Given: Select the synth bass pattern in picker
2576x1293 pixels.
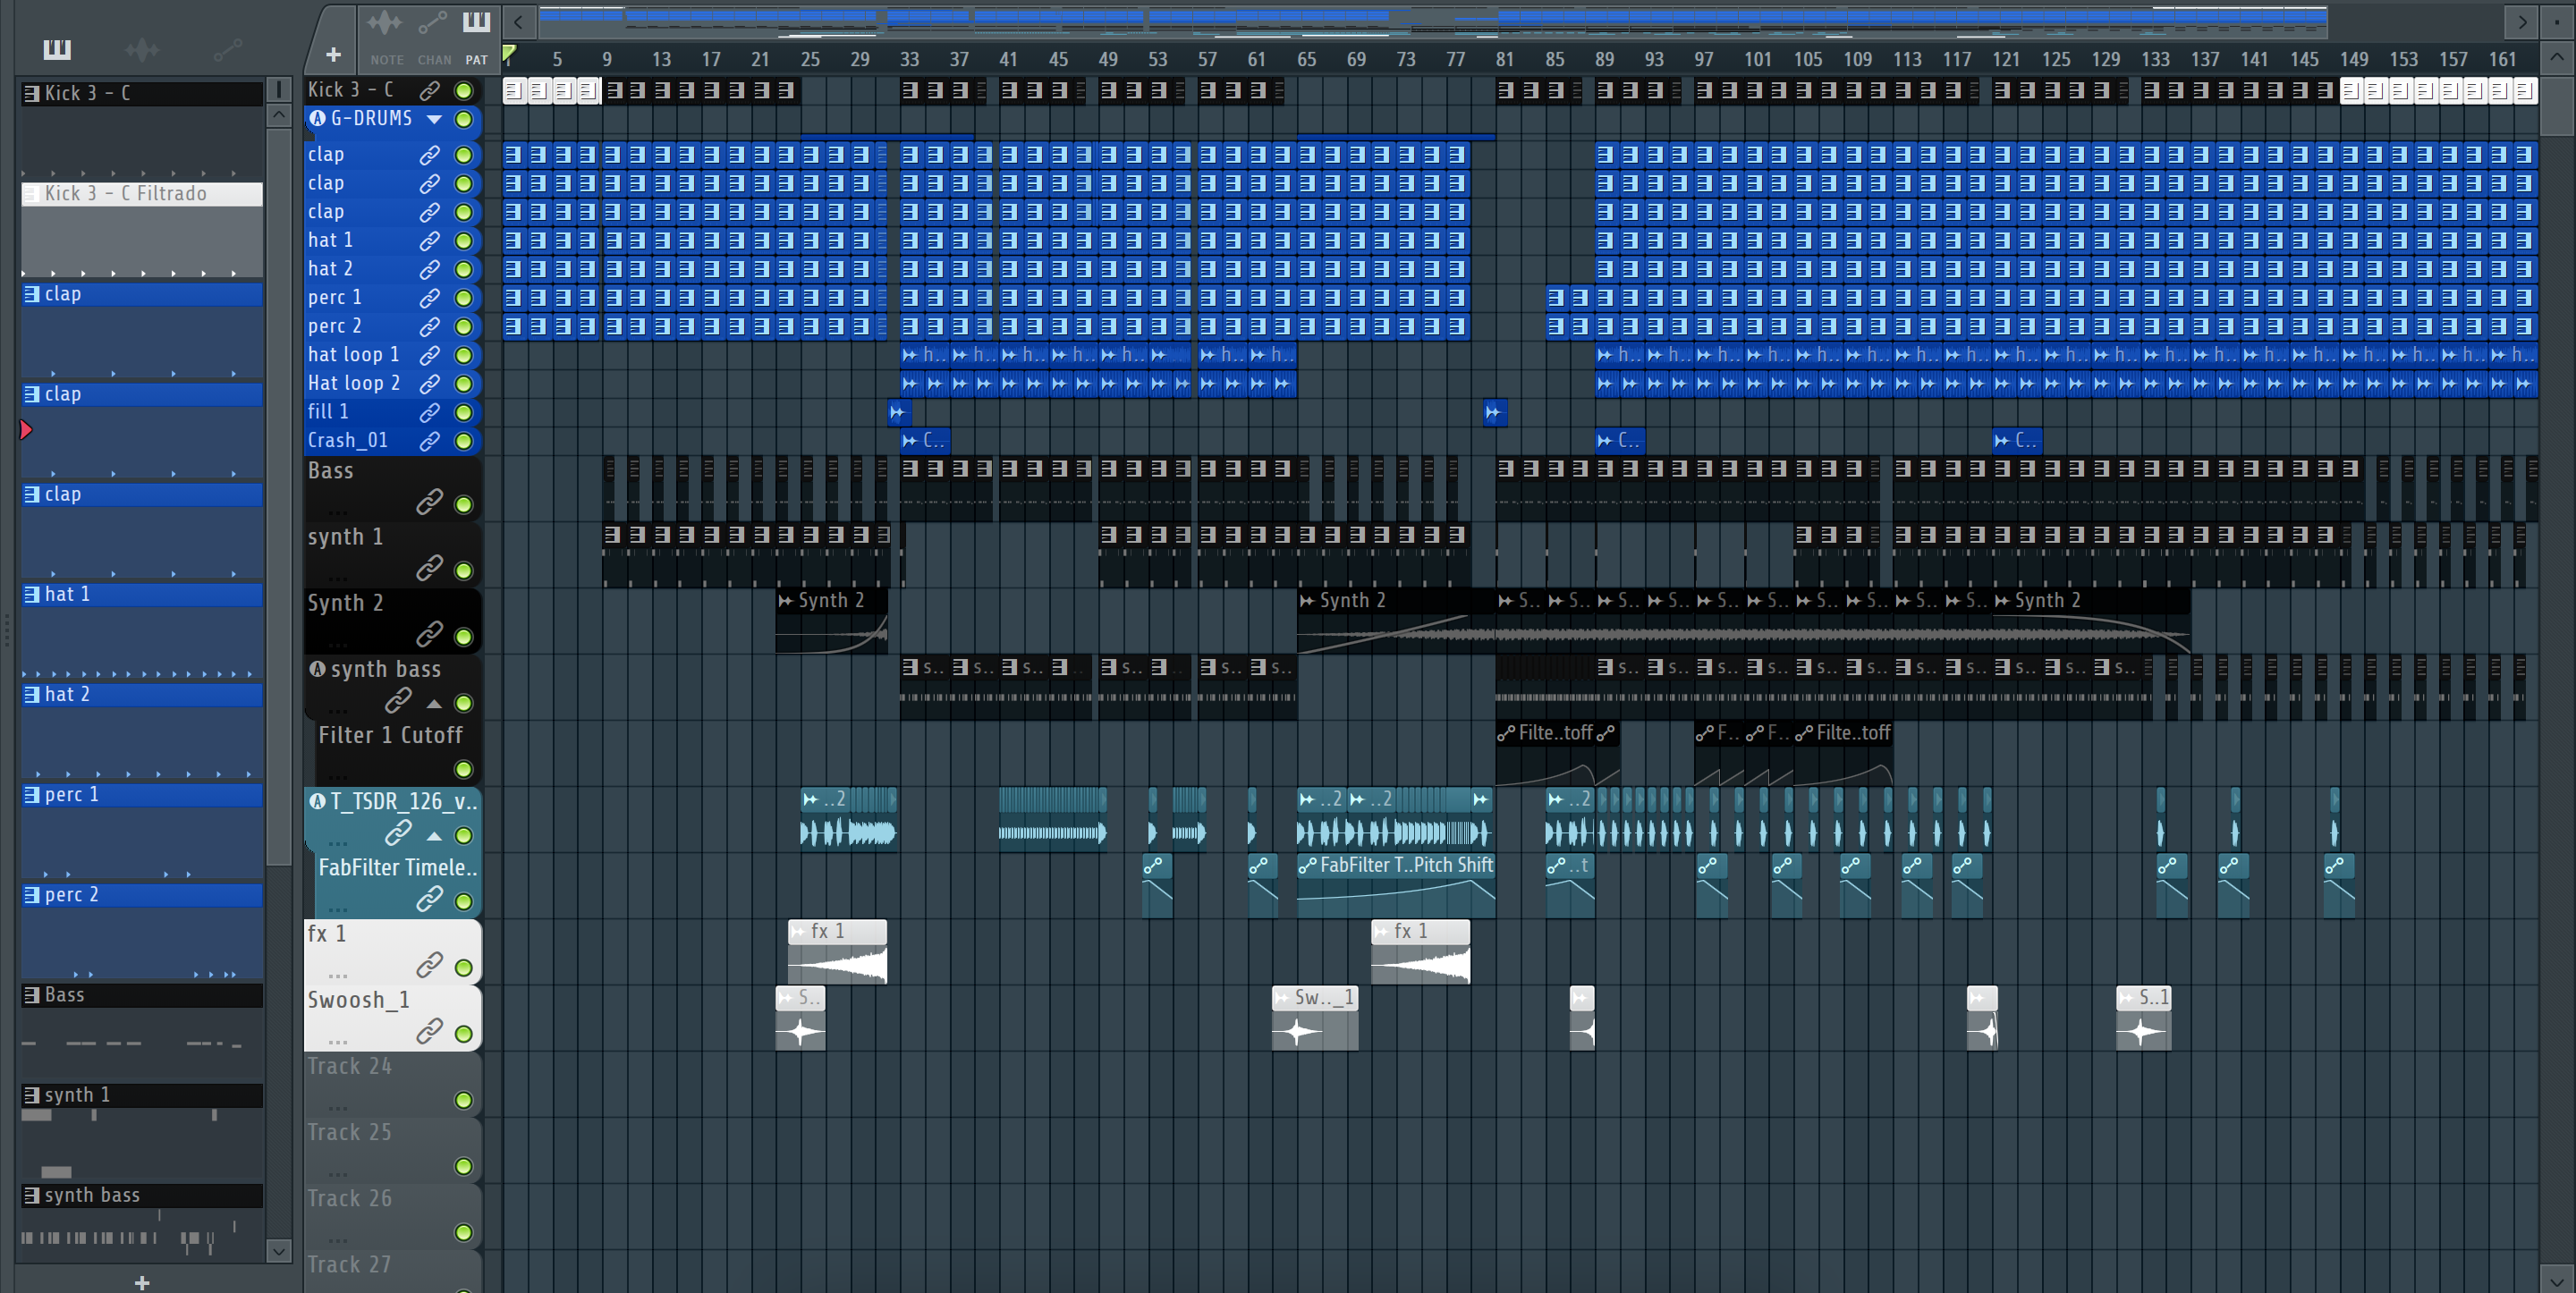Looking at the screenshot, I should click(x=142, y=1195).
